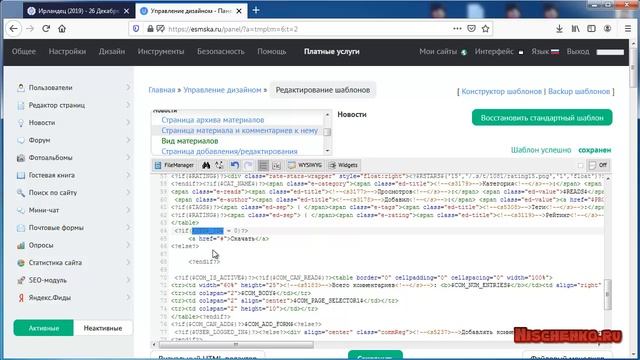Open the Дизайн menu
The width and height of the screenshot is (640, 360).
point(112,51)
